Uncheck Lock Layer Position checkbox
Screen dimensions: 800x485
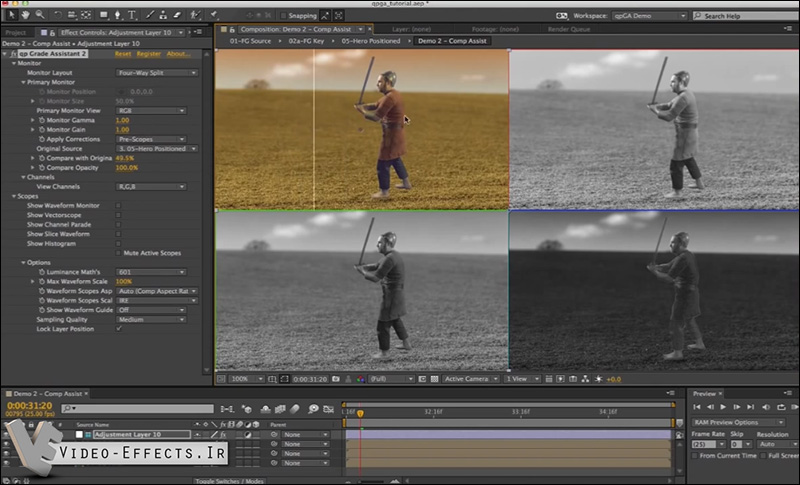tap(118, 329)
